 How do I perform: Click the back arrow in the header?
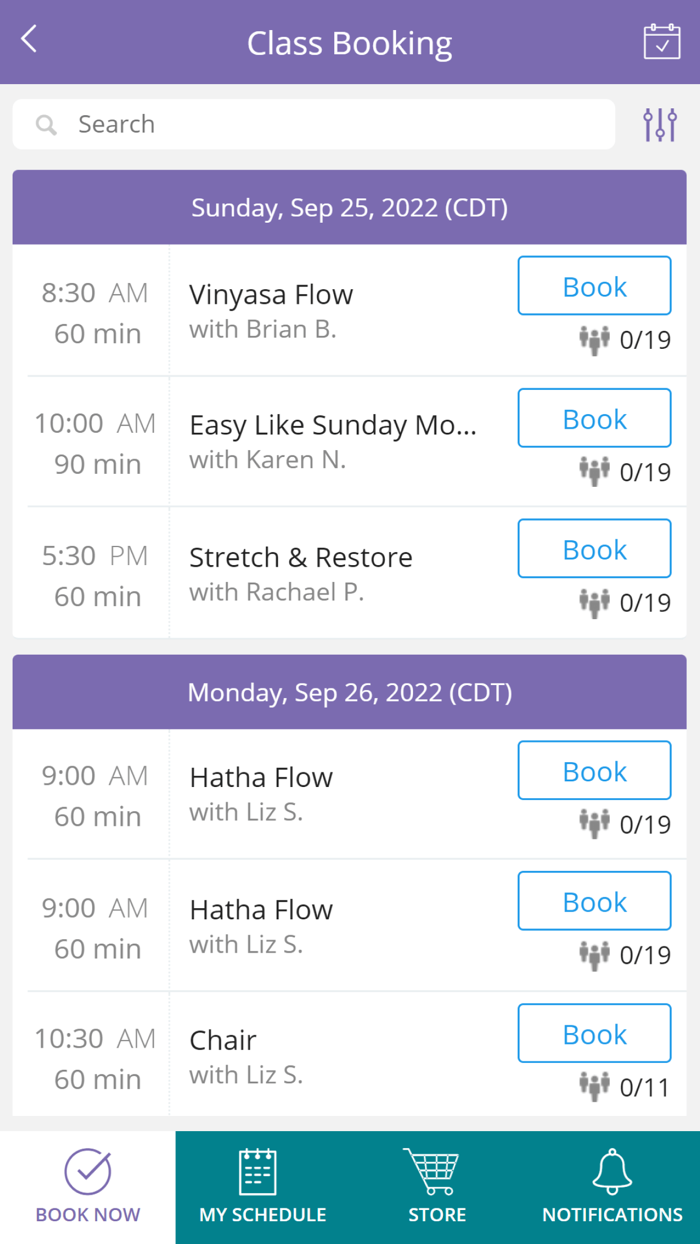point(27,39)
